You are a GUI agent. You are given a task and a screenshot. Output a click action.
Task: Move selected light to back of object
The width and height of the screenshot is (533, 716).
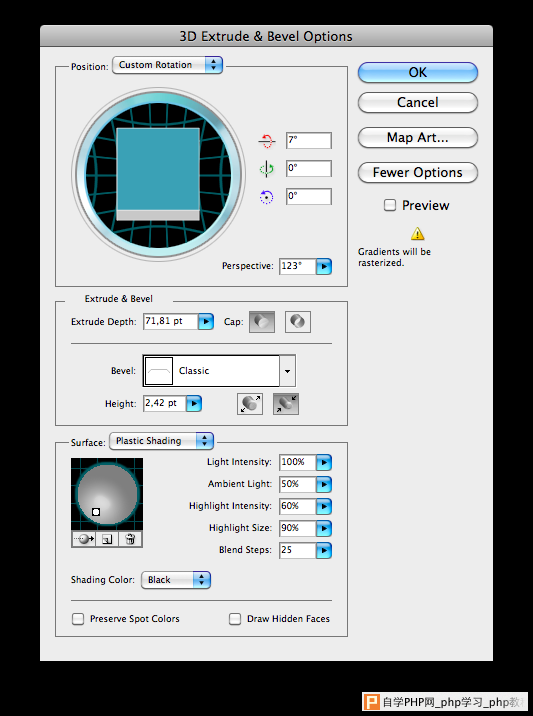pyautogui.click(x=84, y=539)
